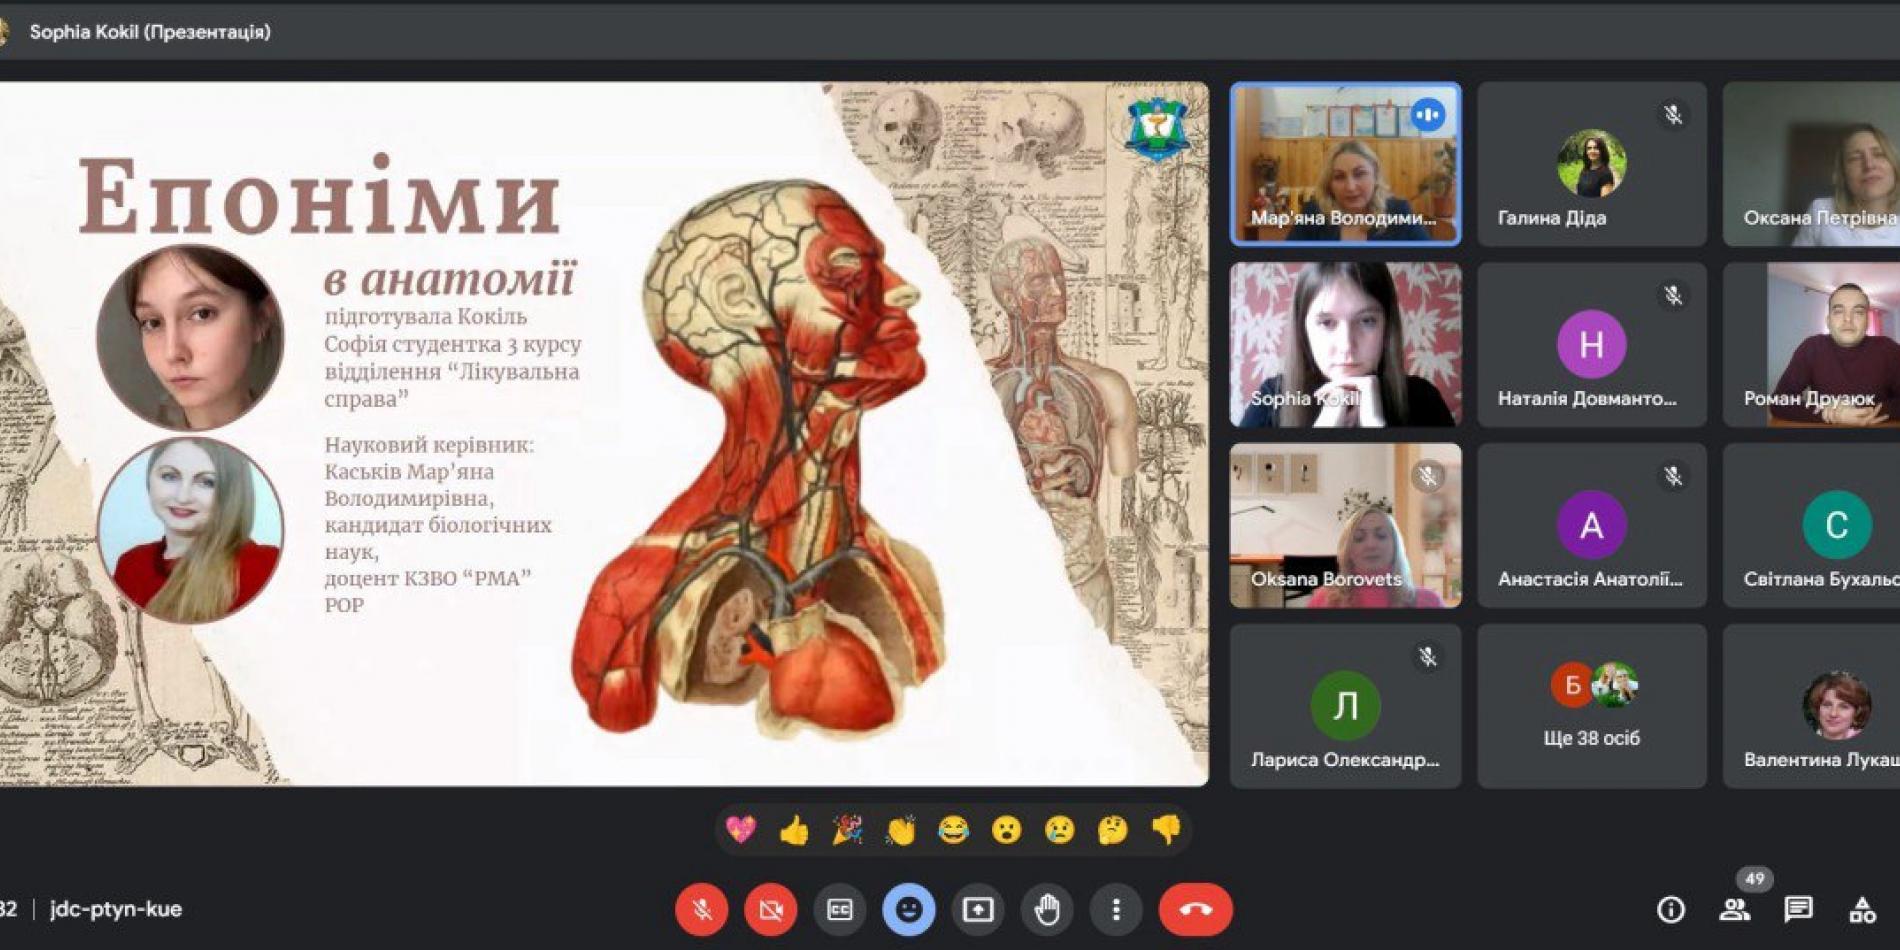Click the college emblem on the slide
This screenshot has width=1900, height=950.
click(1157, 128)
